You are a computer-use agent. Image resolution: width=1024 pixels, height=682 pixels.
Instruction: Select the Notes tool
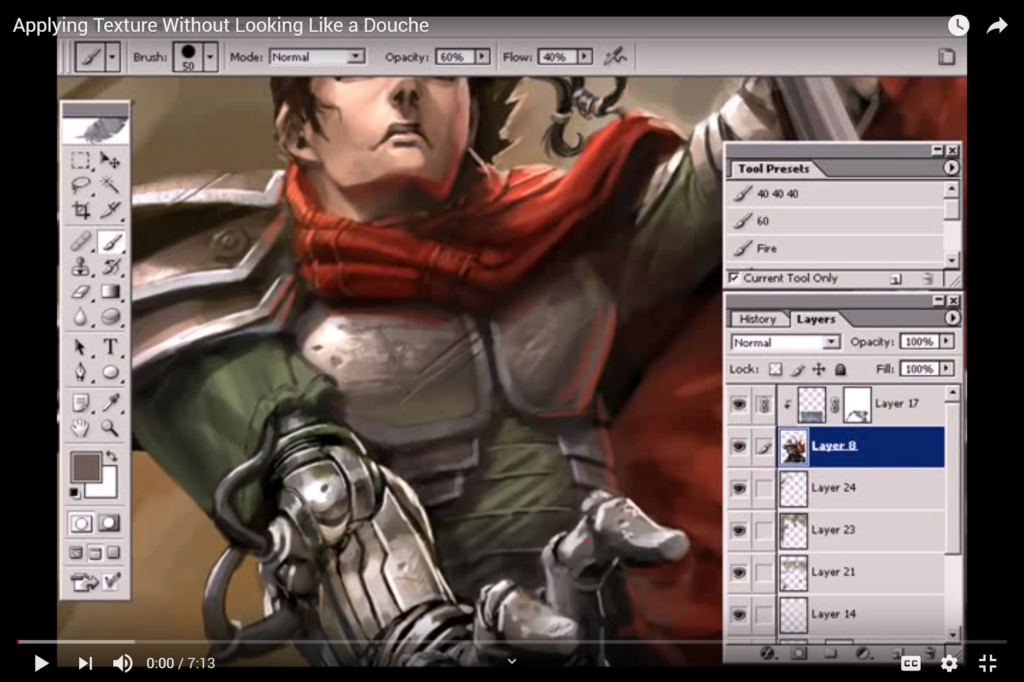point(80,402)
